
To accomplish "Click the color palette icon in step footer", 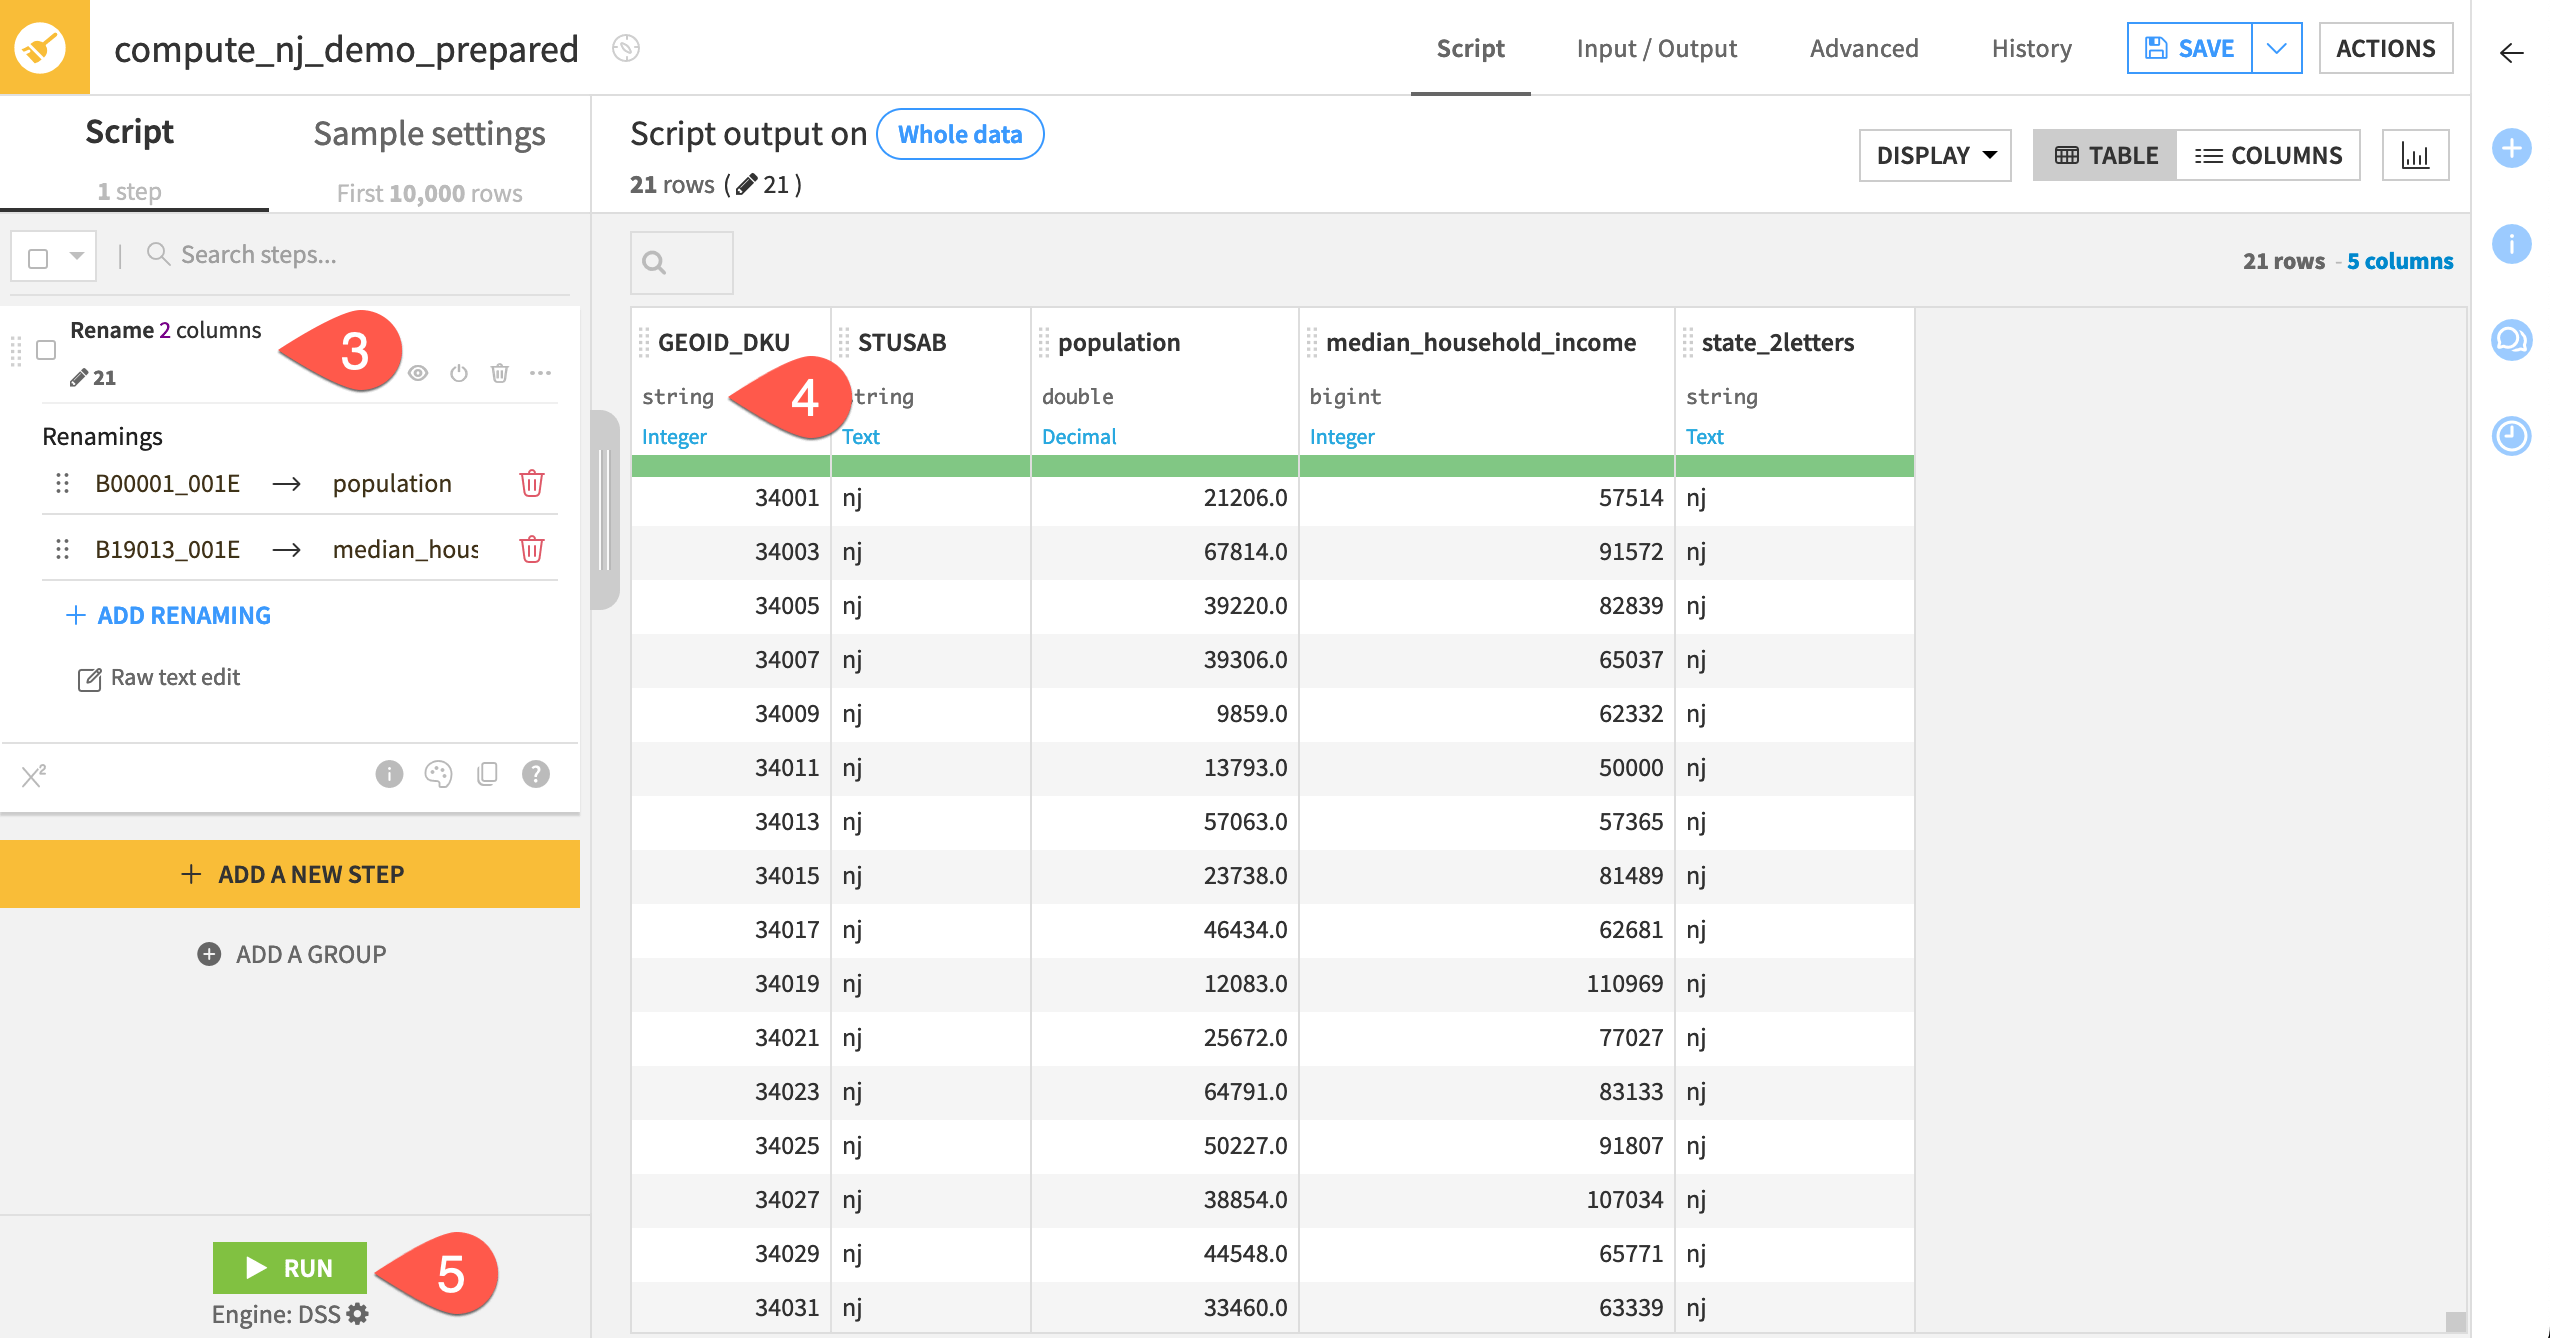I will (x=438, y=774).
